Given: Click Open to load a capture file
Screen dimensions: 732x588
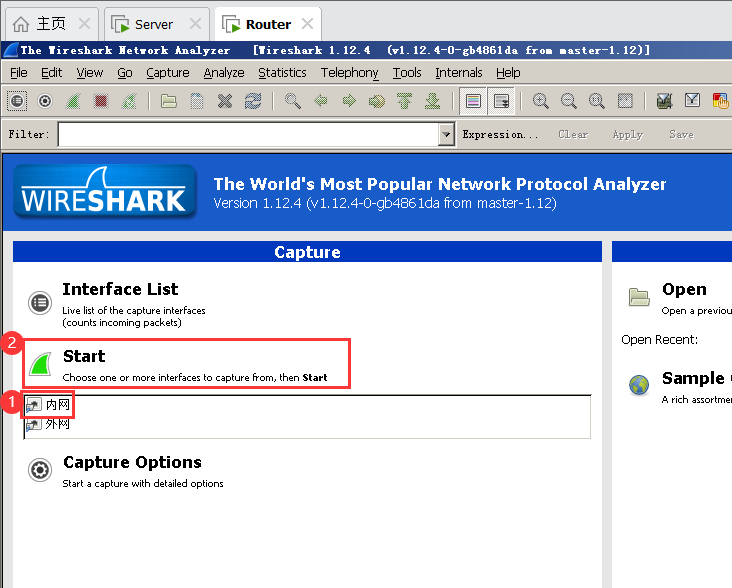Looking at the screenshot, I should [684, 289].
